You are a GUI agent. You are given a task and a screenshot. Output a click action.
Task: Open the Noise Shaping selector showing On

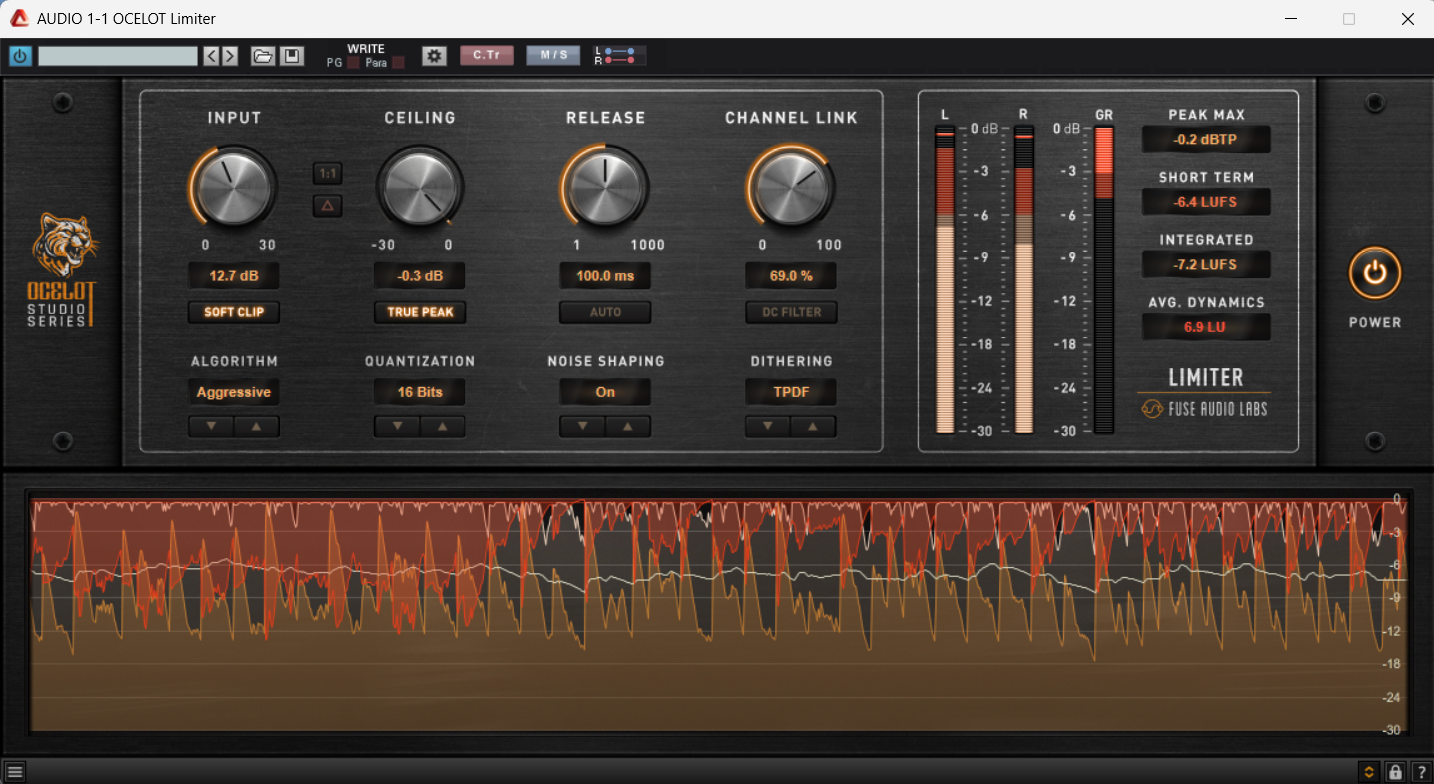[x=605, y=392]
